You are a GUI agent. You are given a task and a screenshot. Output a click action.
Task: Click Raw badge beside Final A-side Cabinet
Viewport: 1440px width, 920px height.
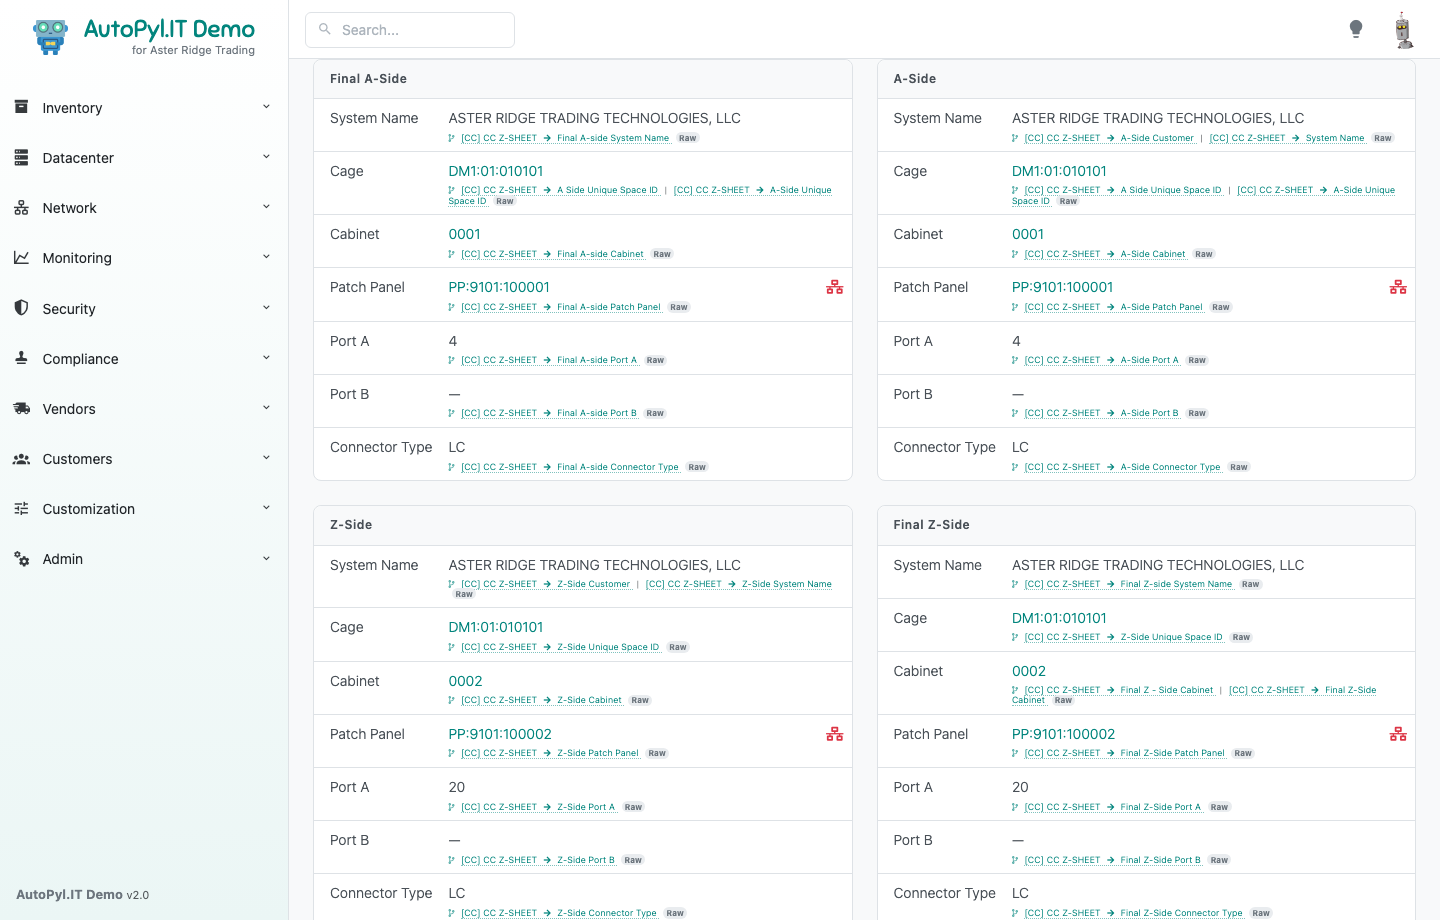pos(662,254)
